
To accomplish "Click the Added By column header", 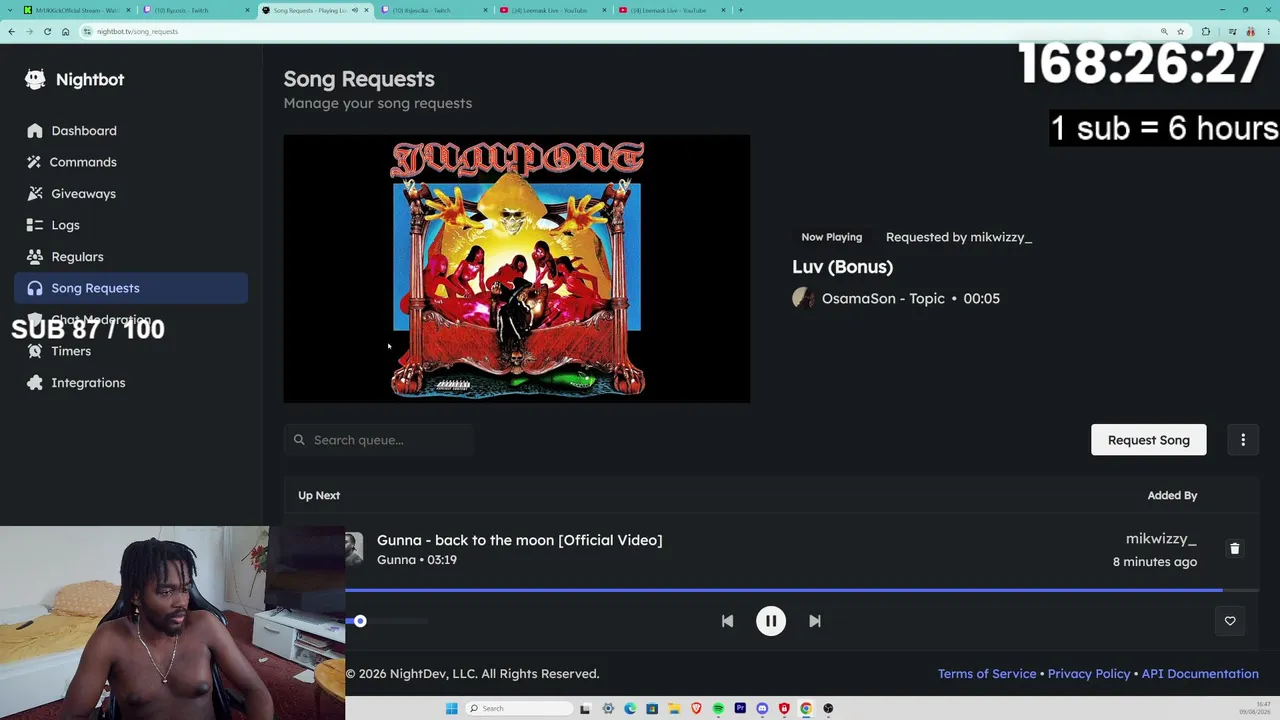I will [x=1172, y=495].
